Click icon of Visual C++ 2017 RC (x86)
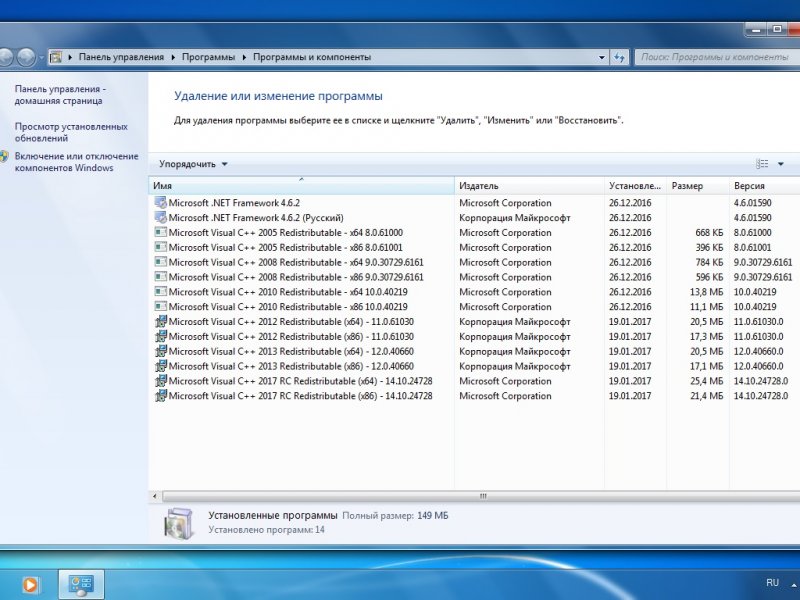Screen dimensions: 800x600 (x=160, y=395)
